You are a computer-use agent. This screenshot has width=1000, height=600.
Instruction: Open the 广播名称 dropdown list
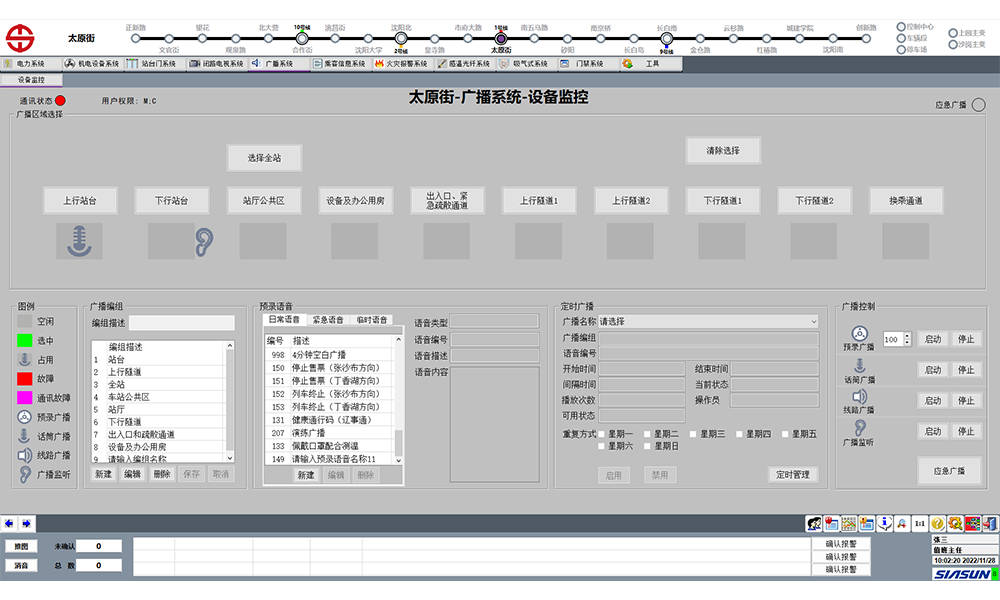[813, 322]
